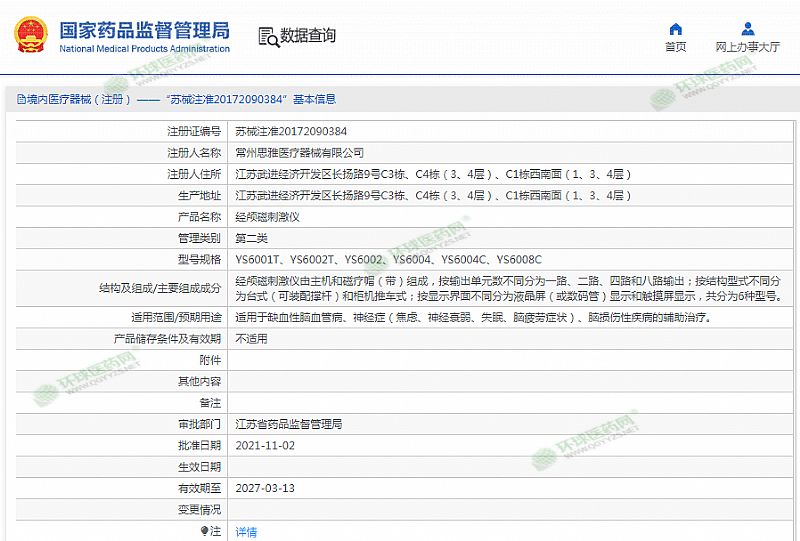Click the product name value 经颅磁刺激仪
The image size is (800, 541).
coord(267,217)
